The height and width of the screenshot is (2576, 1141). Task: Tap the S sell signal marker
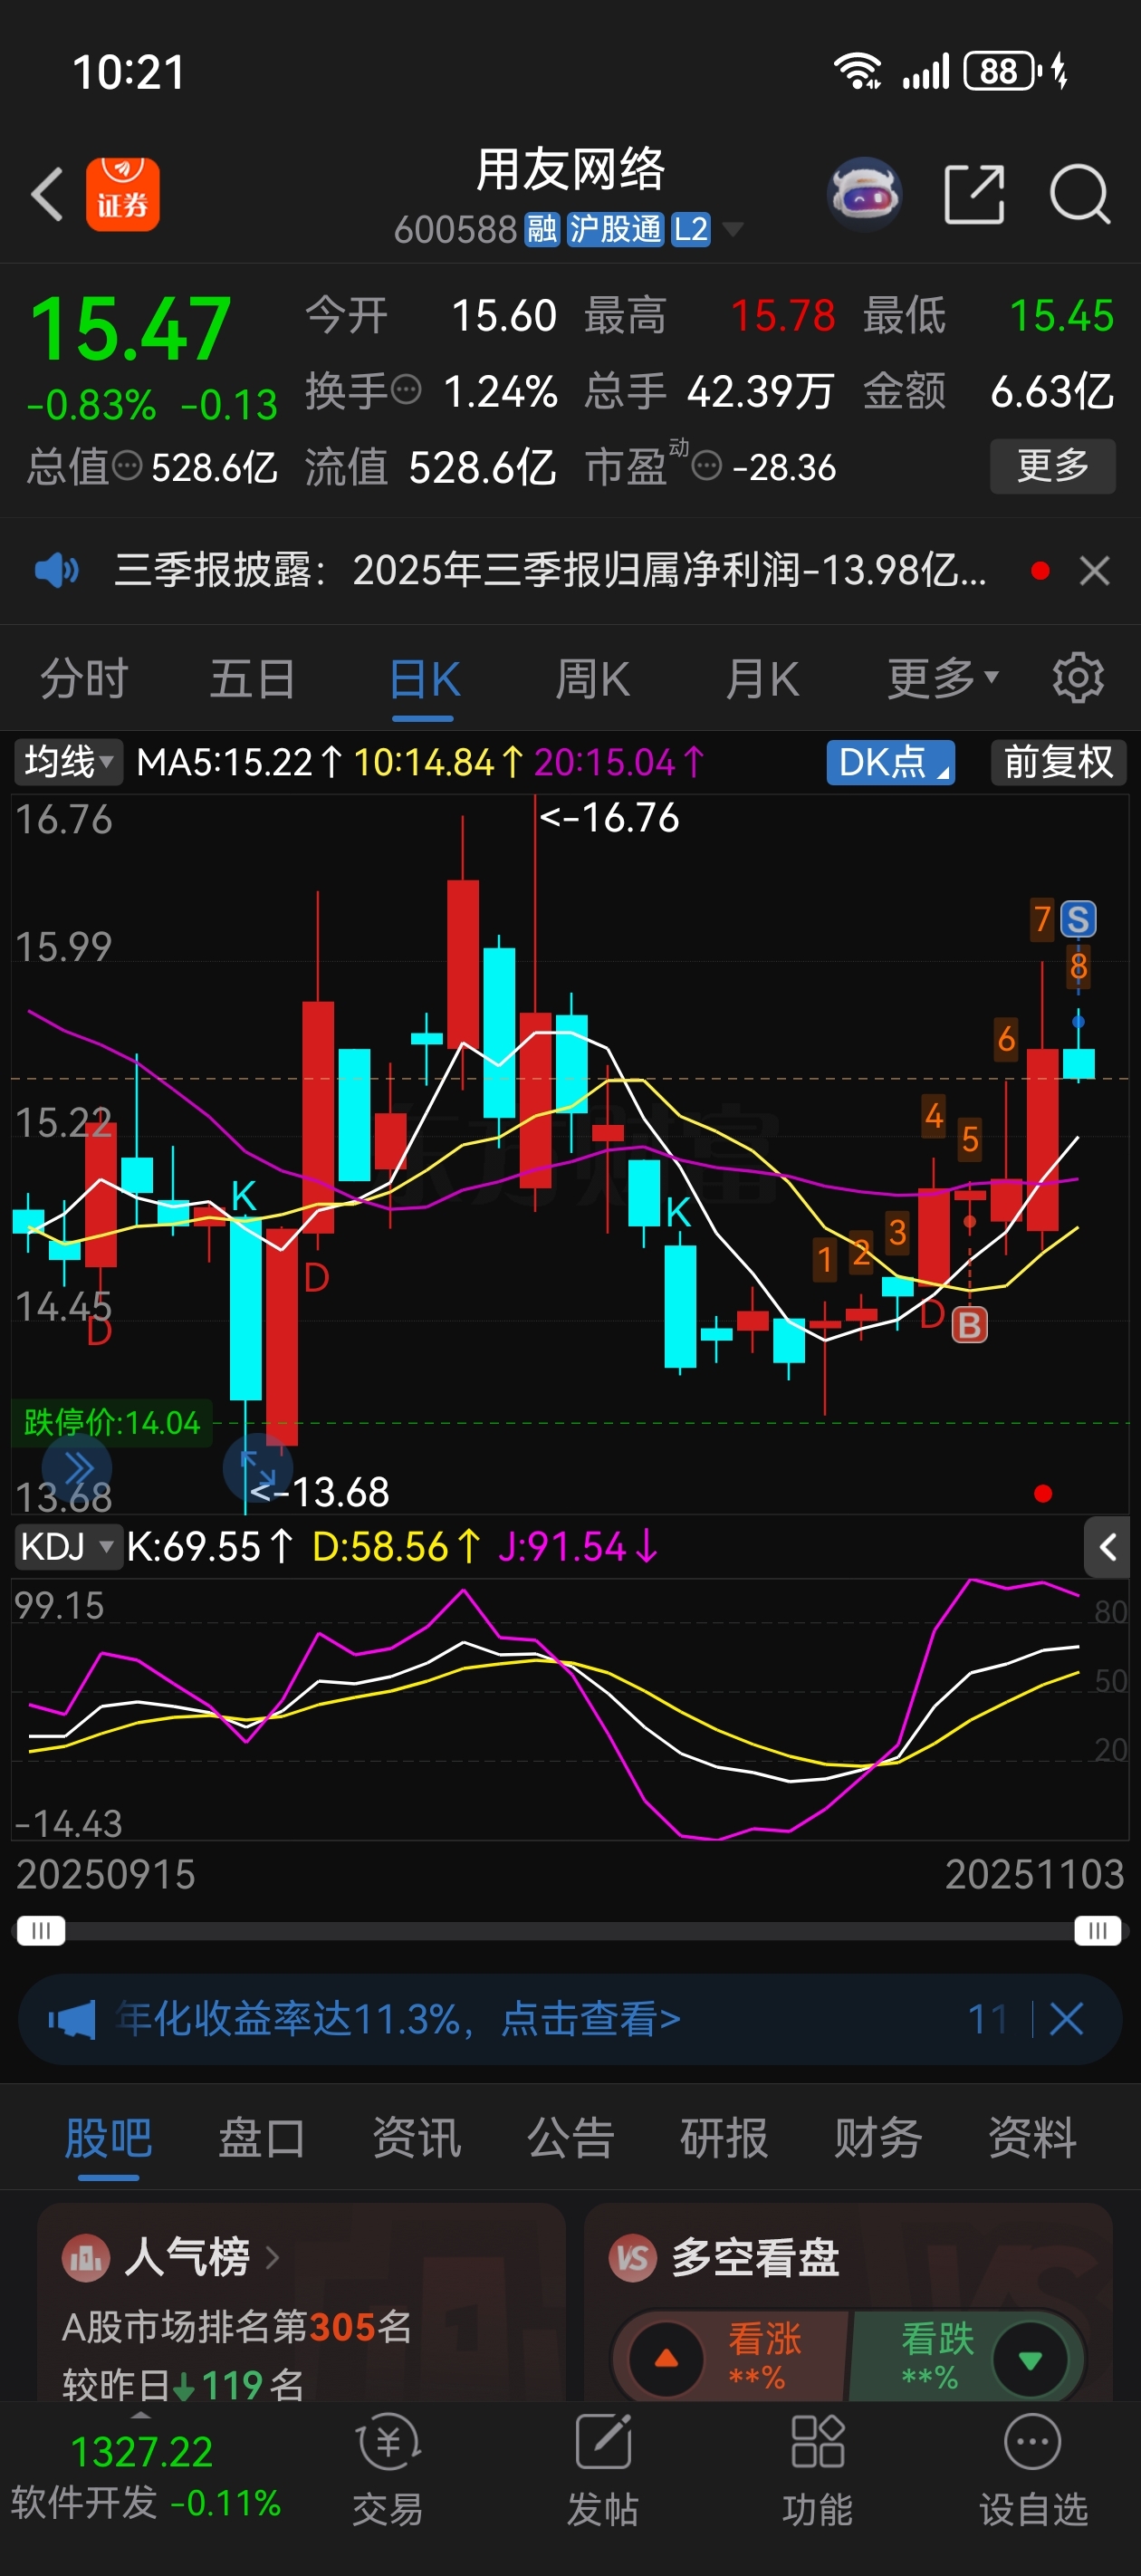click(x=1078, y=918)
